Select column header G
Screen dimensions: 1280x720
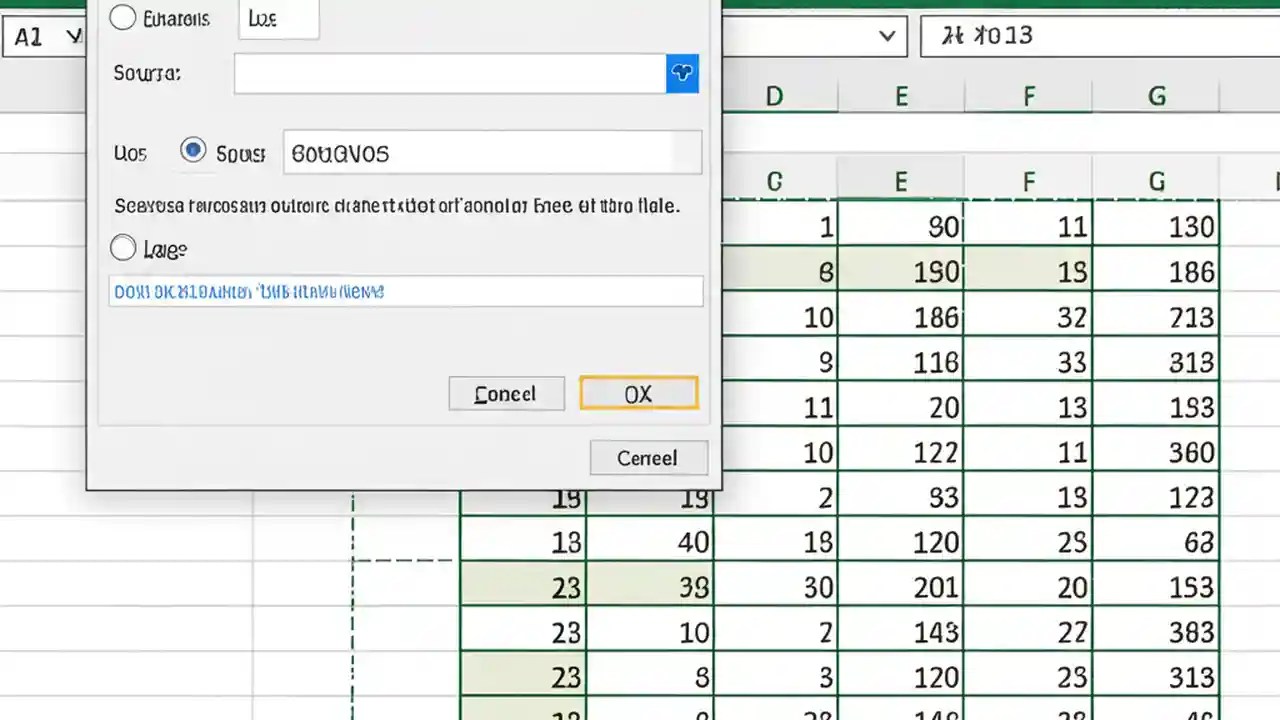tap(1156, 95)
